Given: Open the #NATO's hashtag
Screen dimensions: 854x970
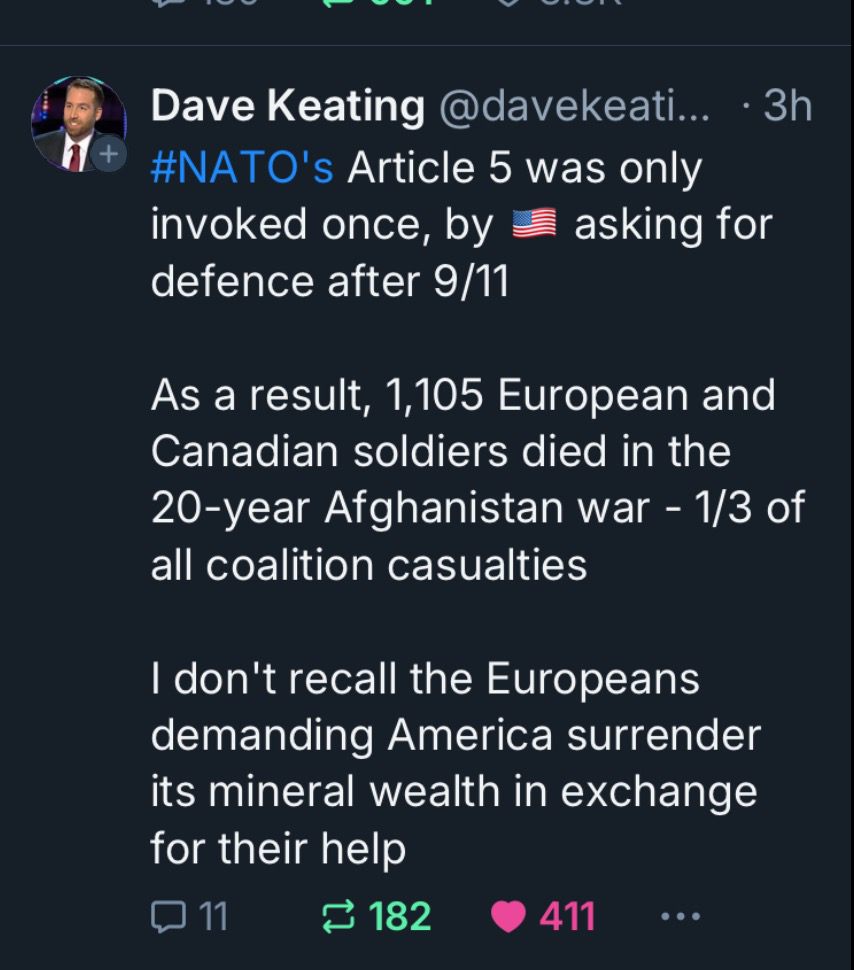Looking at the screenshot, I should 242,168.
